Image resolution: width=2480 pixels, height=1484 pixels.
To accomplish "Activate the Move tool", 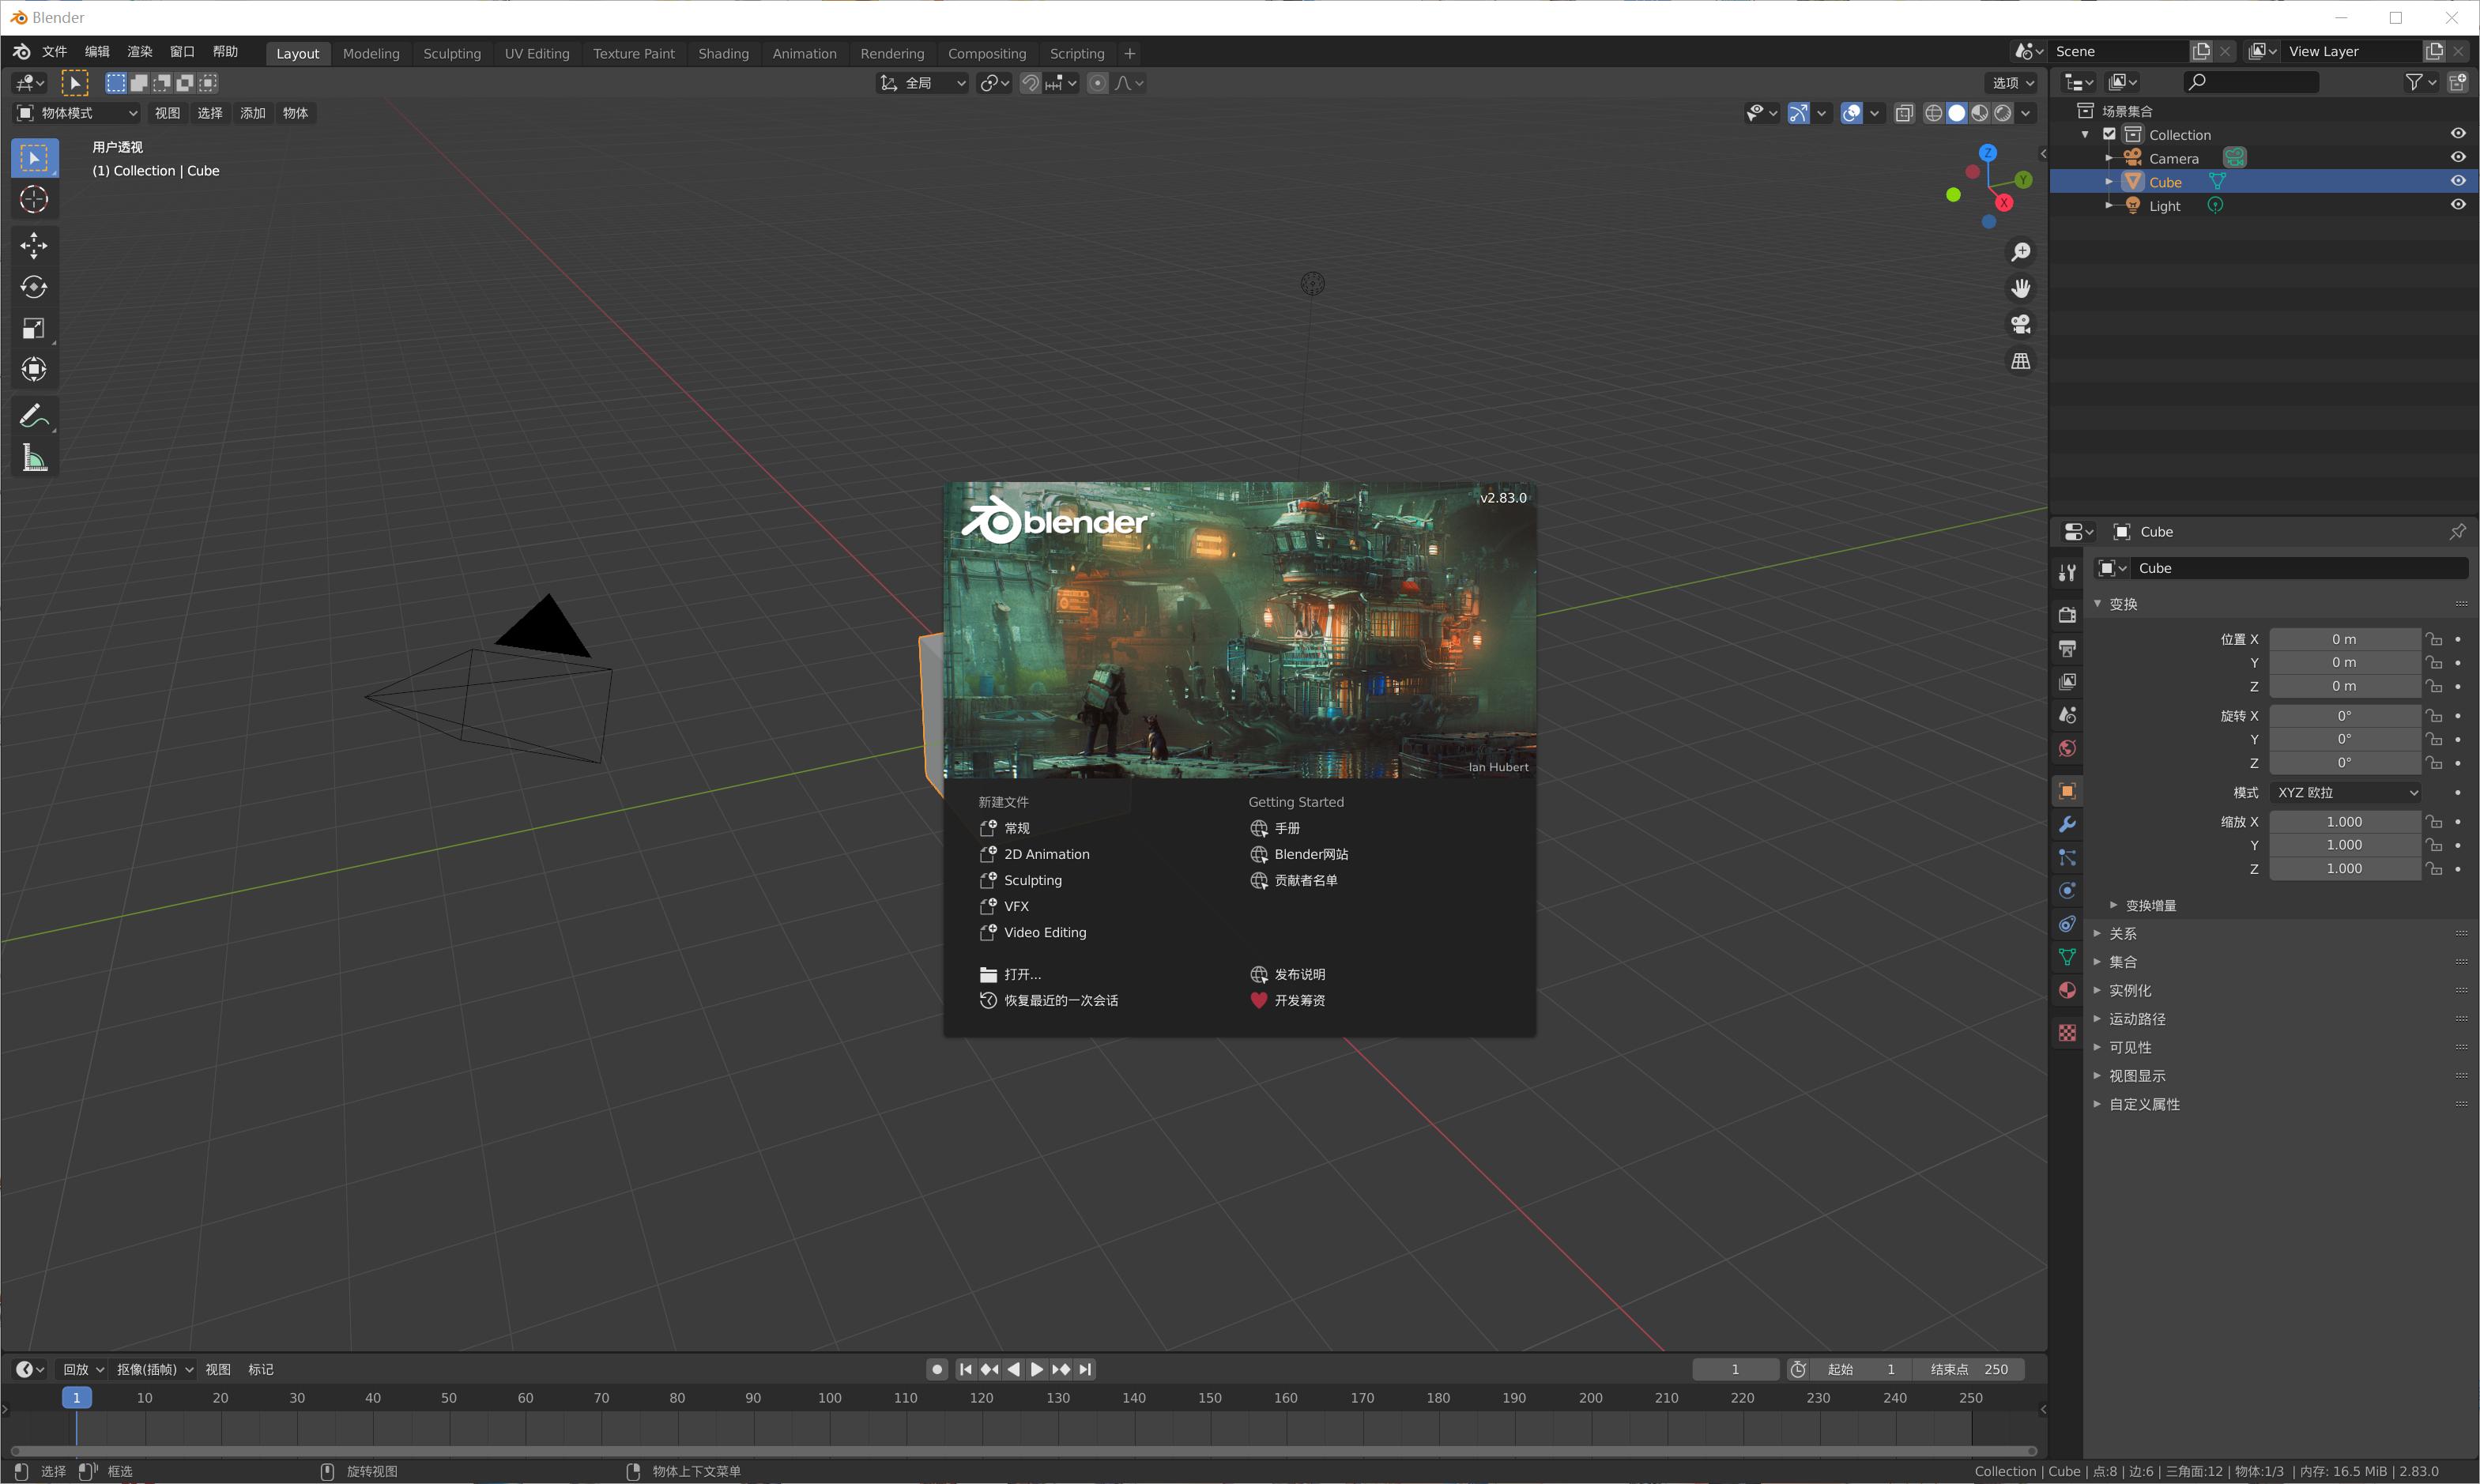I will [x=34, y=245].
